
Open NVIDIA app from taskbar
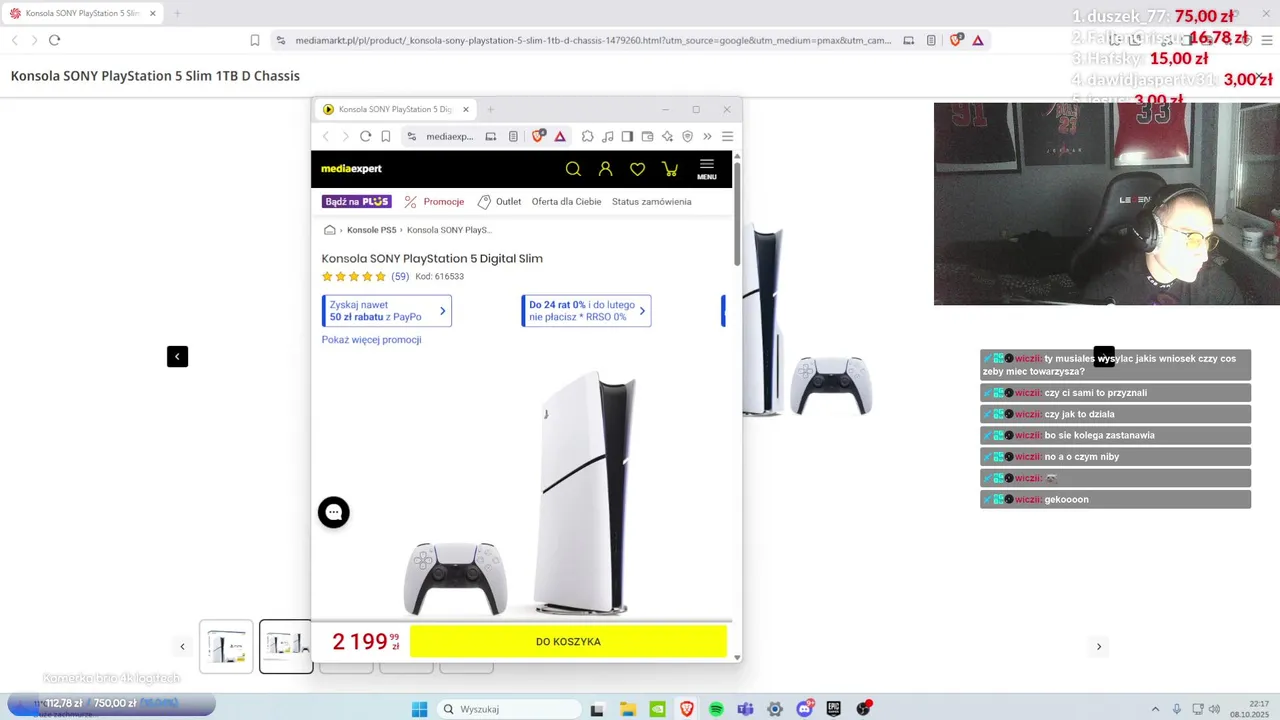(x=657, y=709)
